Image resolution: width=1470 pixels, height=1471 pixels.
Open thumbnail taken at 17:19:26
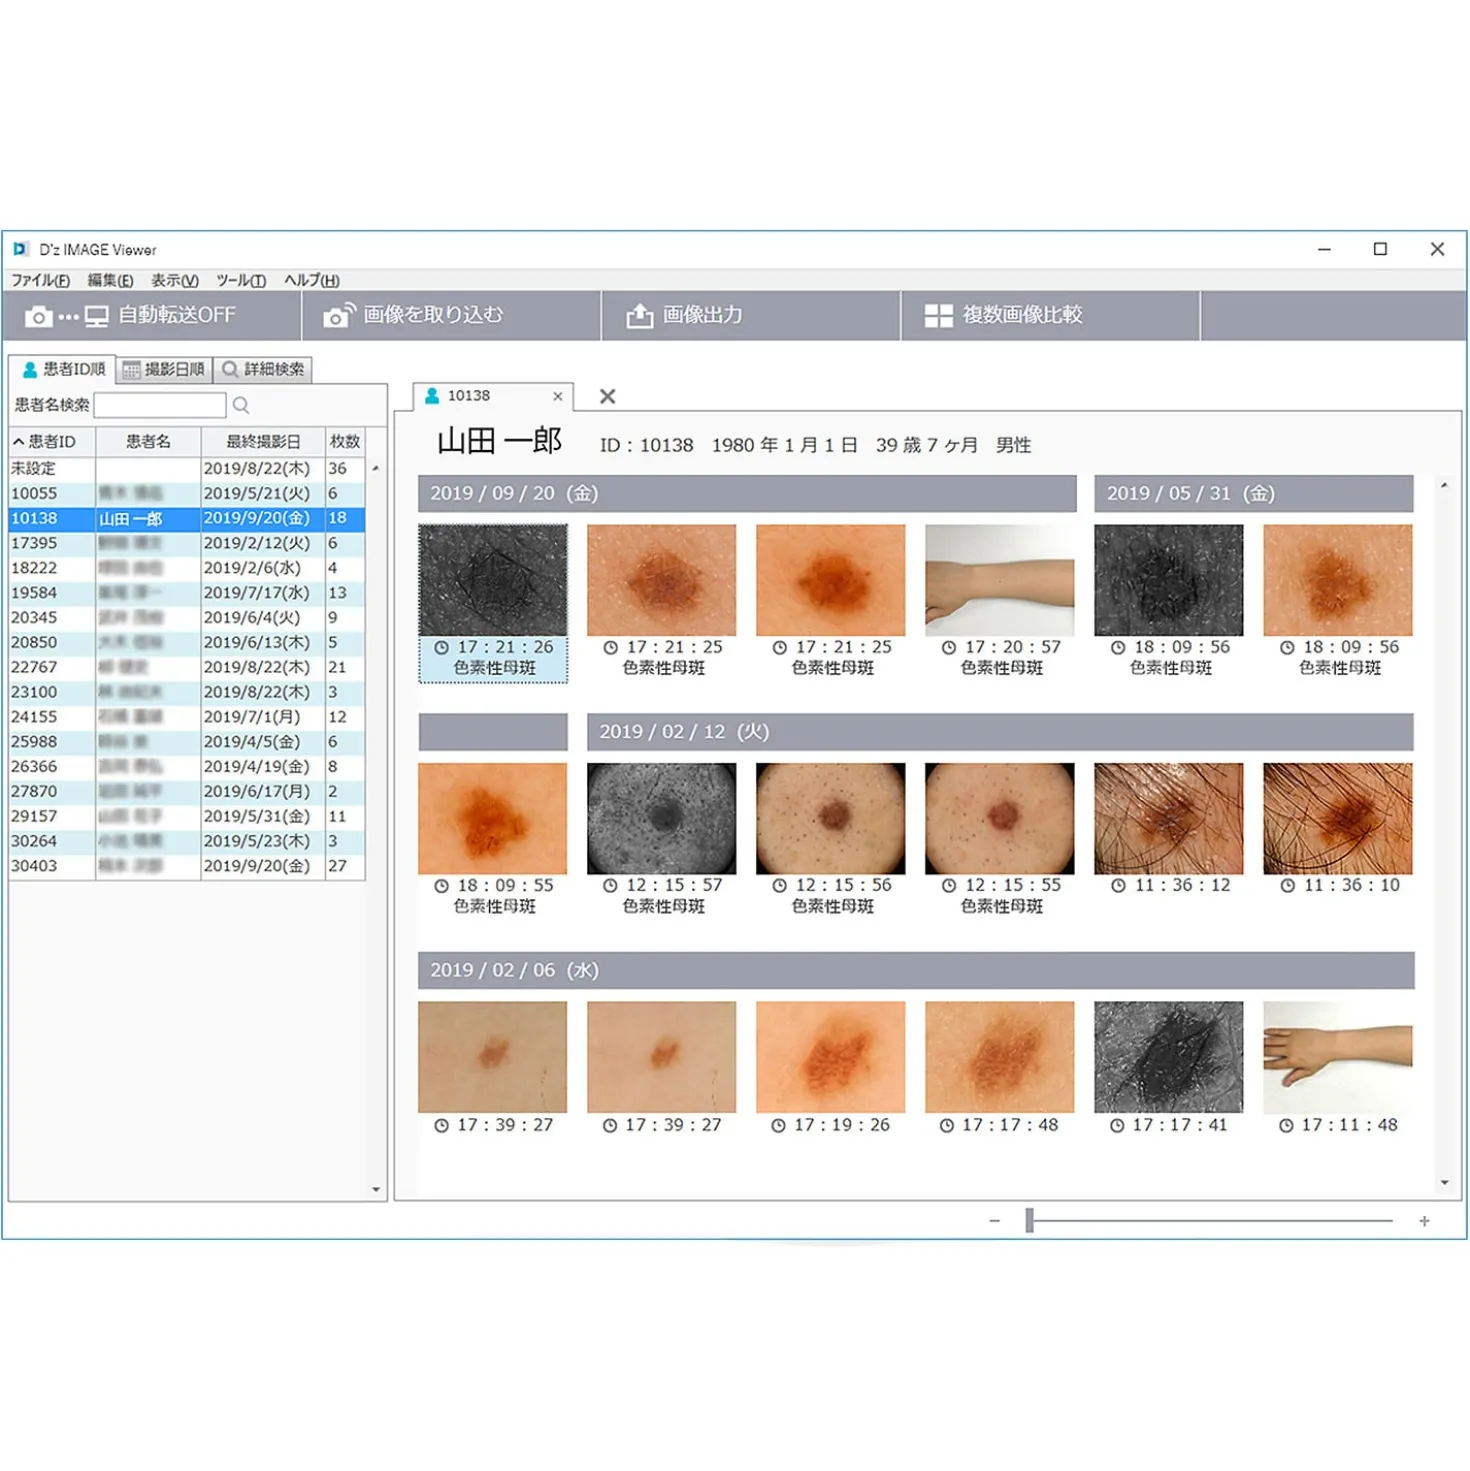[x=831, y=1057]
